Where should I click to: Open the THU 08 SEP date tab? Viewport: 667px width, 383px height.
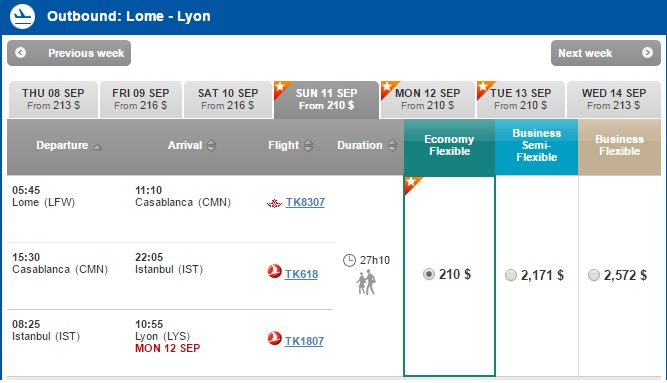53,99
